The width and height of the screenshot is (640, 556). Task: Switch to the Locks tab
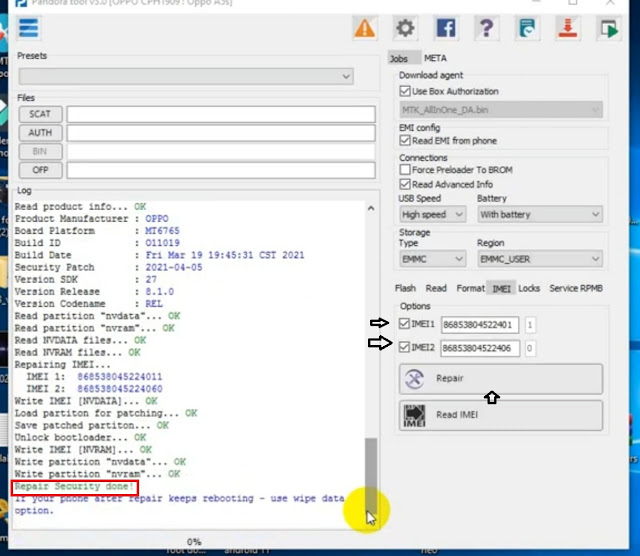pos(529,288)
